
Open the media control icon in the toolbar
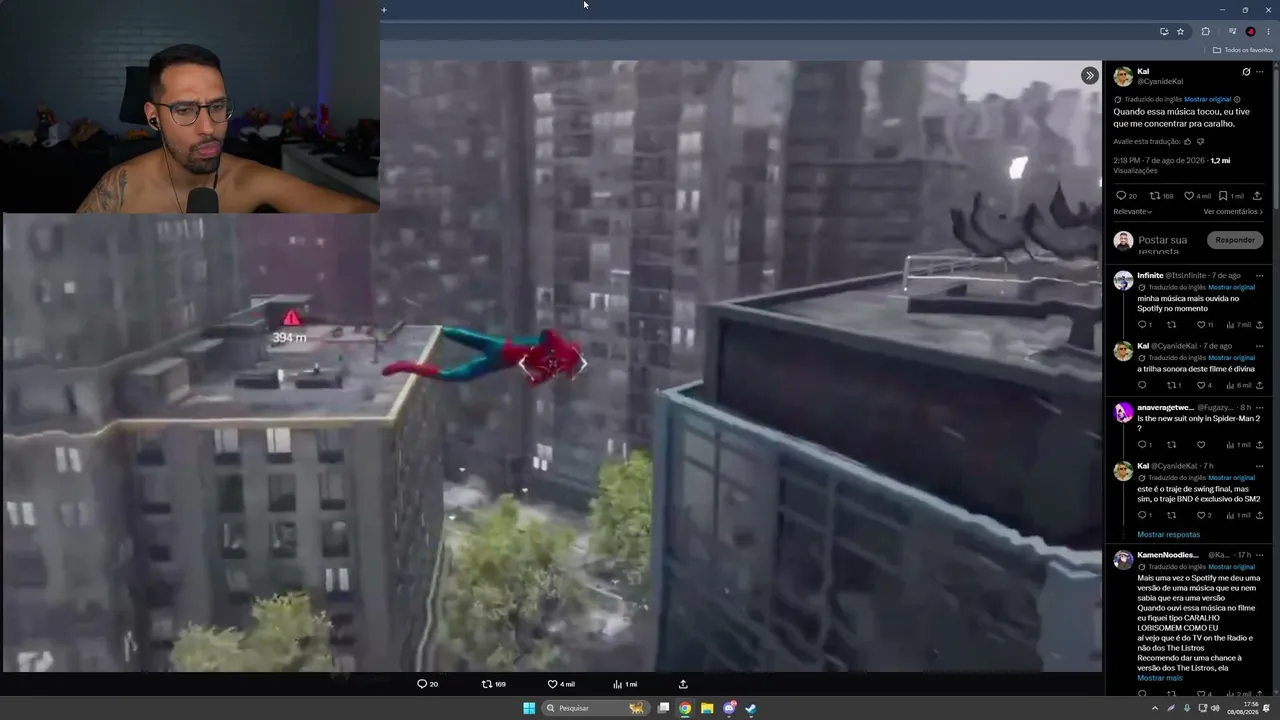point(1232,31)
